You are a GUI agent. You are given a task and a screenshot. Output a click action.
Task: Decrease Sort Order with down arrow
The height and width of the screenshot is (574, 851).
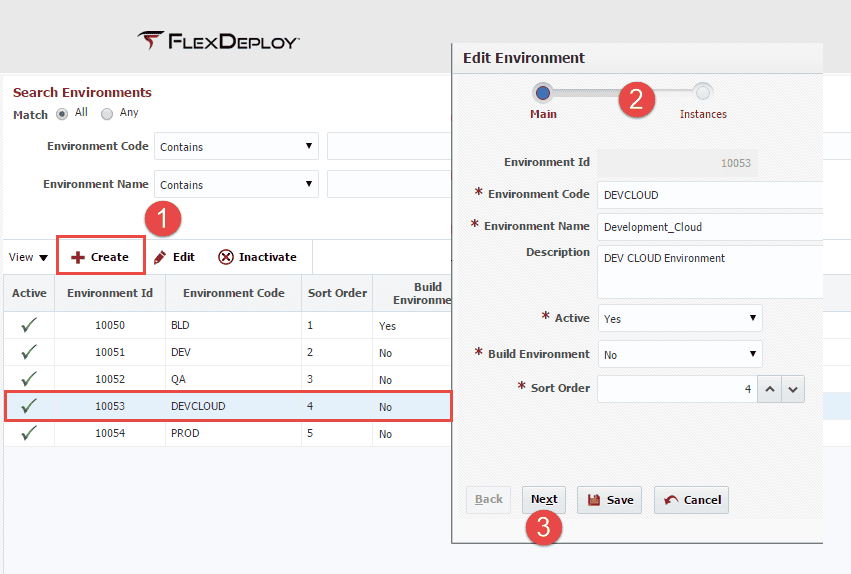pyautogui.click(x=793, y=389)
